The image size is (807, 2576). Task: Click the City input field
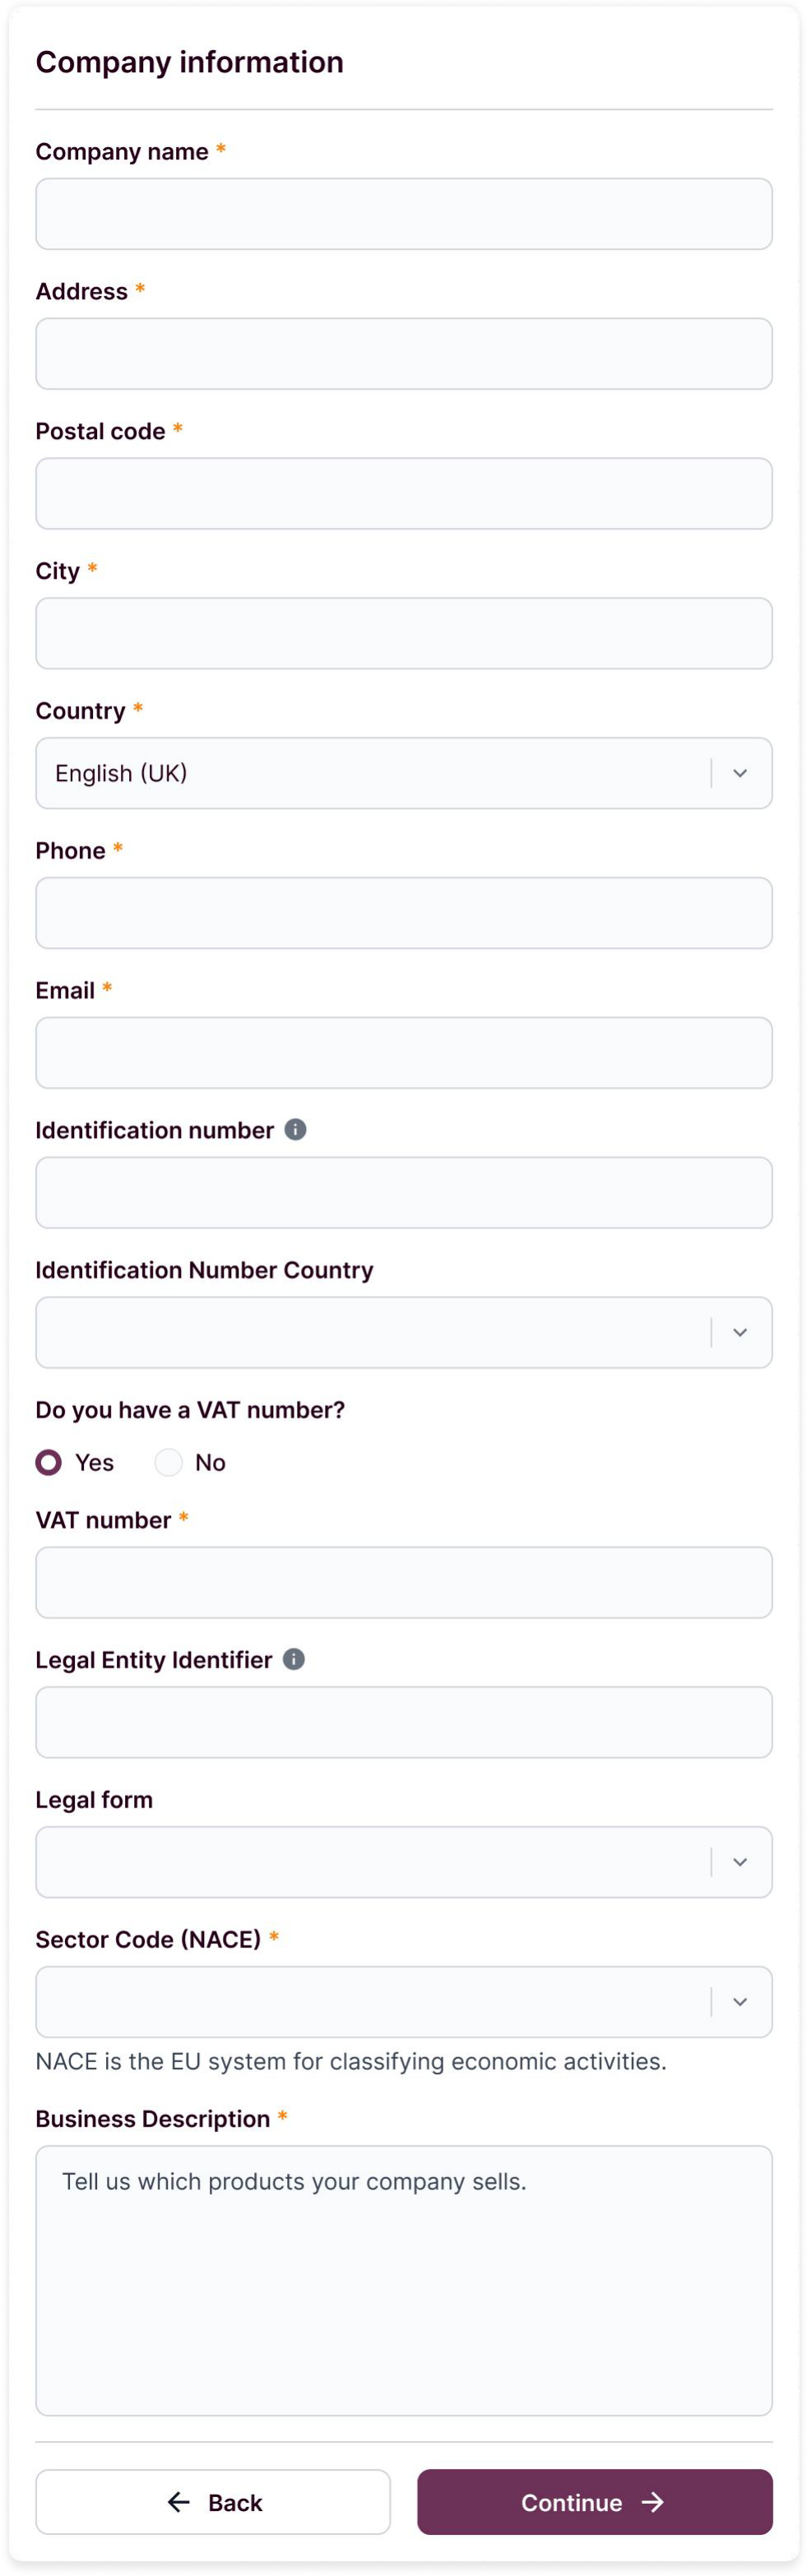tap(403, 634)
